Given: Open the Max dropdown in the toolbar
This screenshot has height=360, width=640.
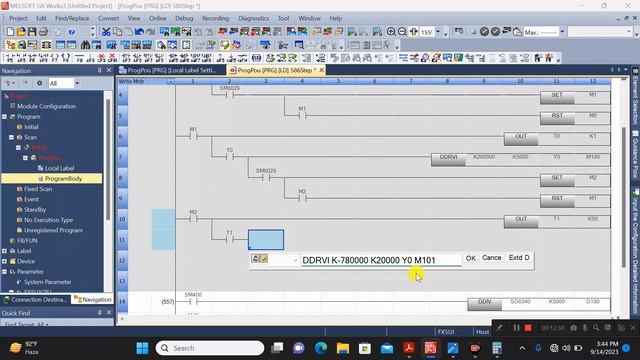Looking at the screenshot, I should tap(562, 31).
